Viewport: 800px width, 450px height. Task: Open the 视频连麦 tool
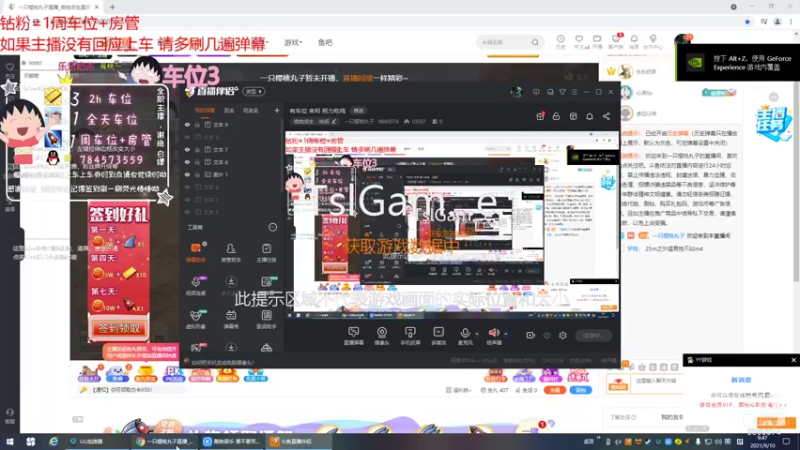point(195,286)
